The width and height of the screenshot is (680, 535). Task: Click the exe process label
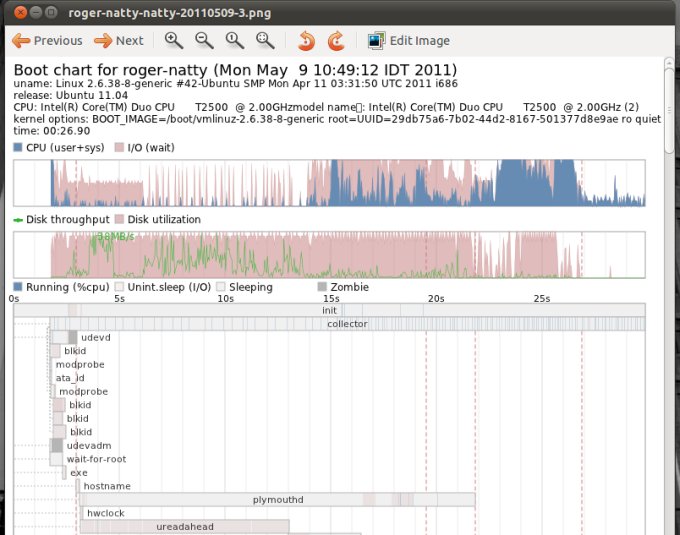click(x=79, y=473)
